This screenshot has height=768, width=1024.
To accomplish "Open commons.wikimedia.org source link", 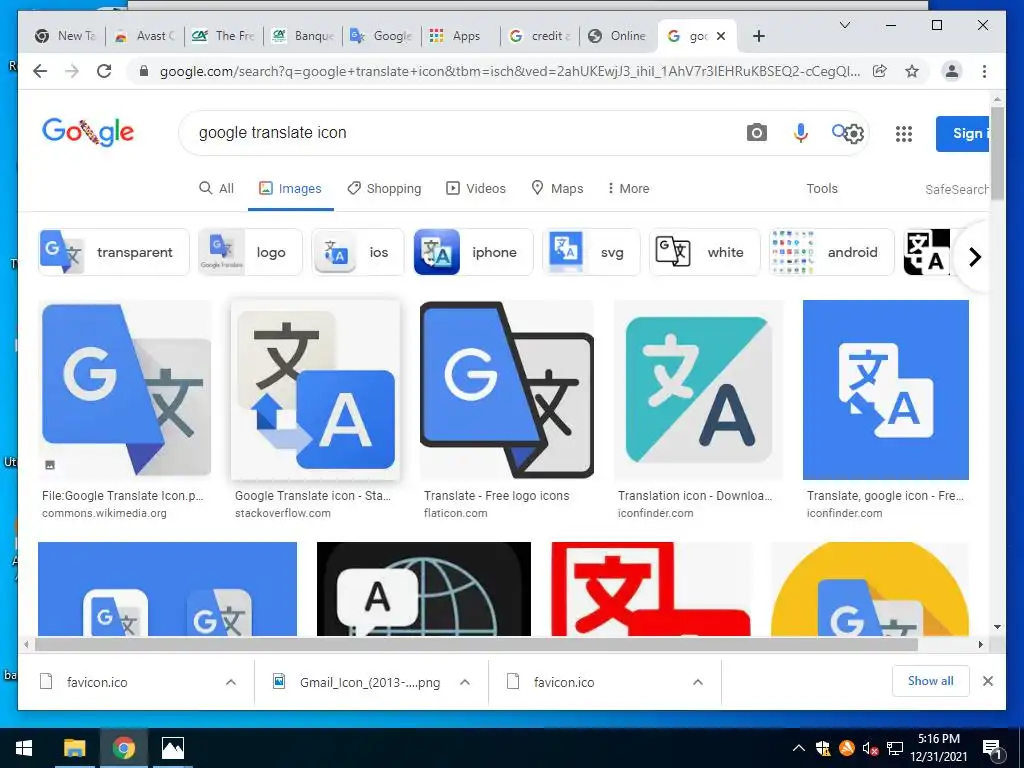I will coord(104,513).
